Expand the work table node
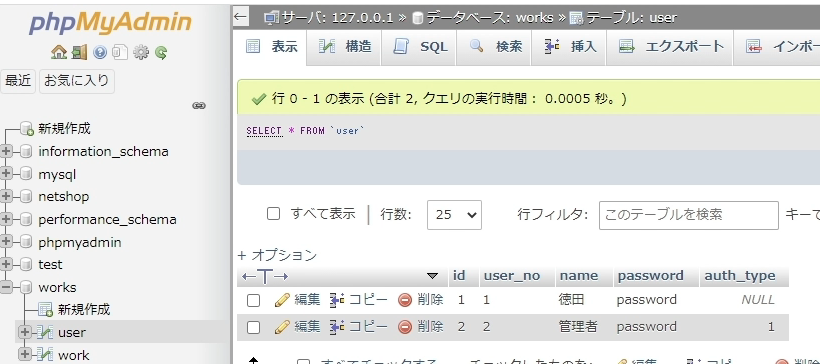Screen dimensions: 820x364 coord(25,355)
